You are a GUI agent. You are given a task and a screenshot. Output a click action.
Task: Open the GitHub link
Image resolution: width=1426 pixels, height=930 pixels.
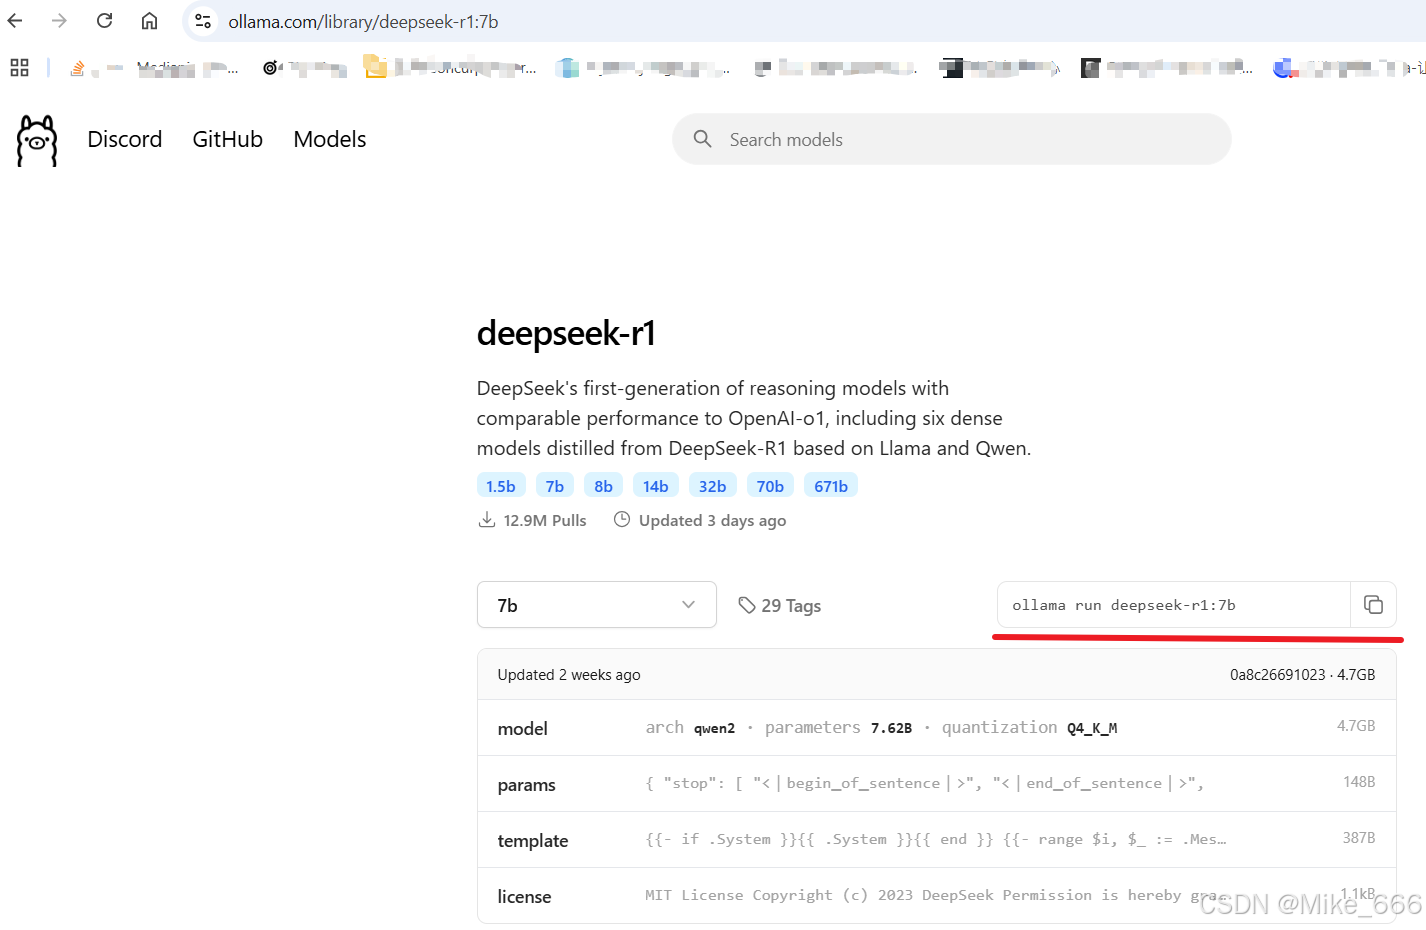tap(228, 139)
